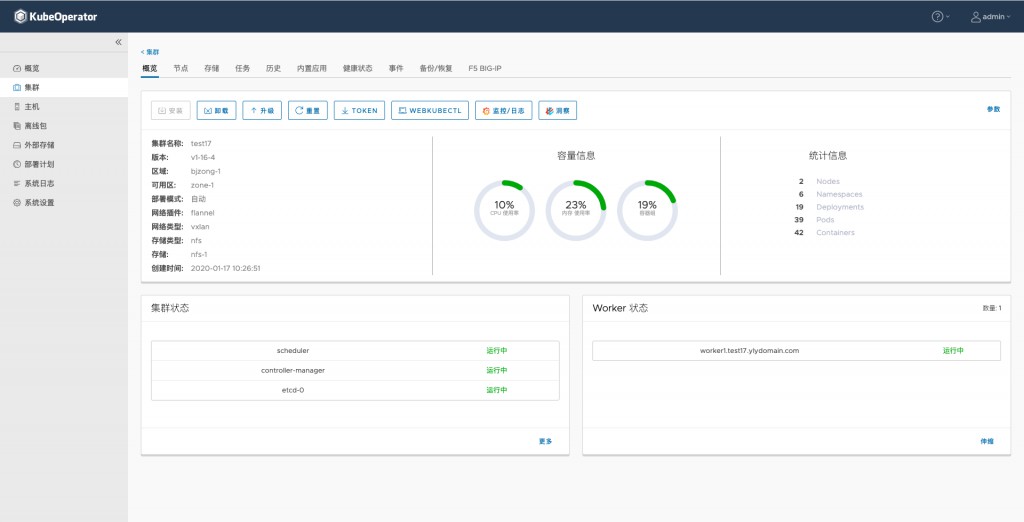Click the creation time 2020-01-17 10:26:51
The height and width of the screenshot is (522, 1024).
coord(225,269)
